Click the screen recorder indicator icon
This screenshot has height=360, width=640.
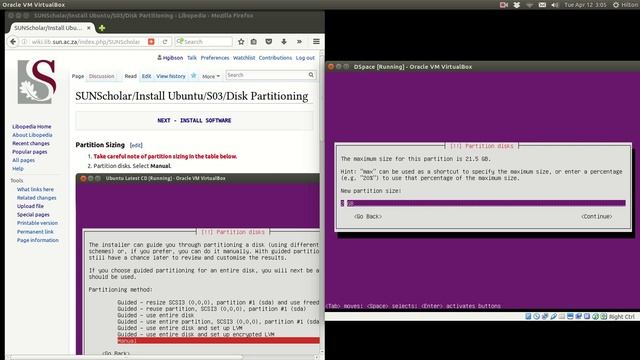504,5
